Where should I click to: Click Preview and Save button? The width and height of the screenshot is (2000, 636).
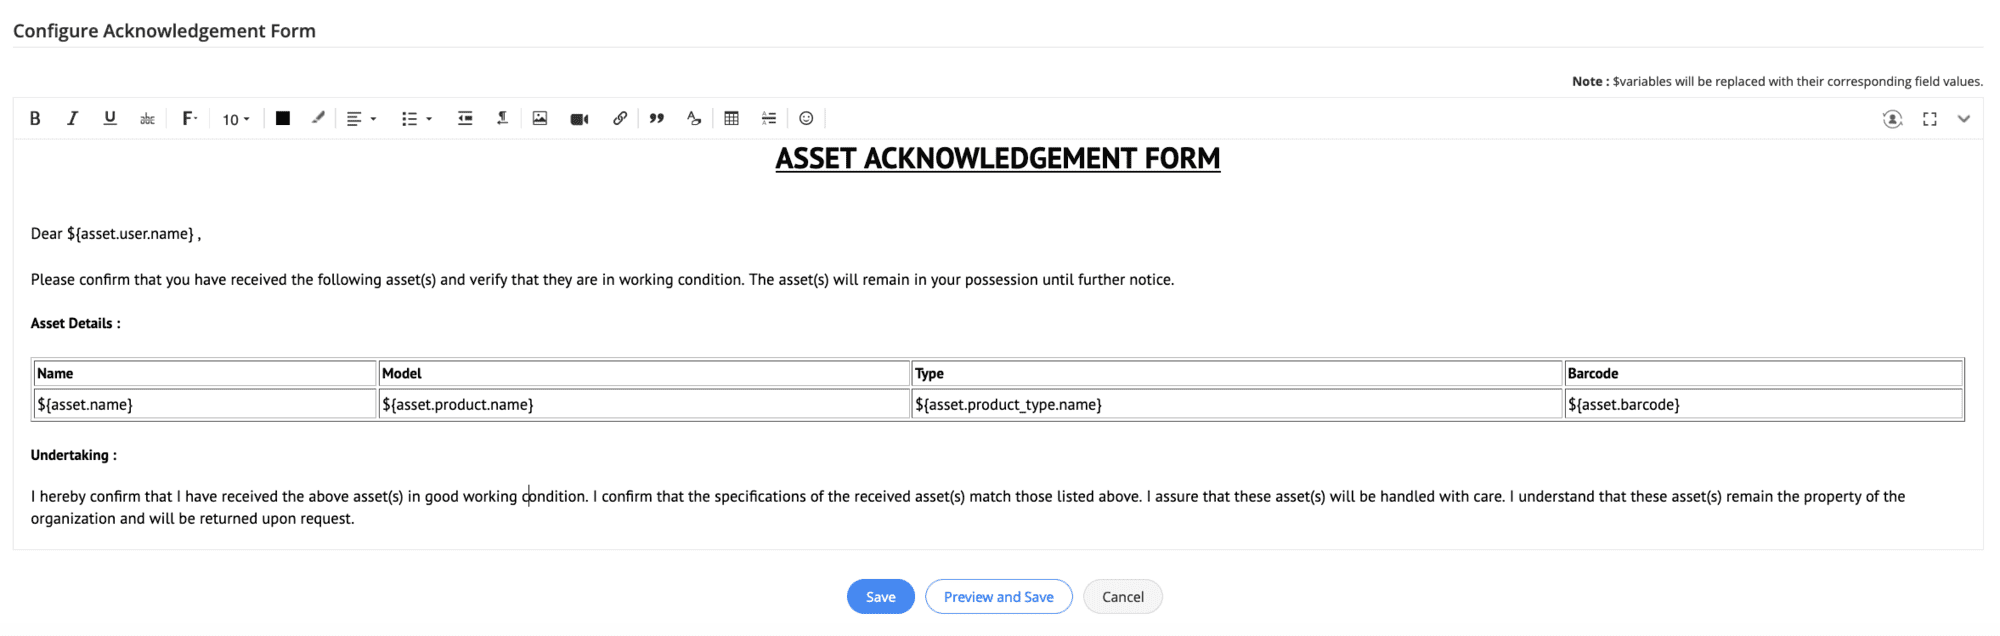click(x=998, y=597)
